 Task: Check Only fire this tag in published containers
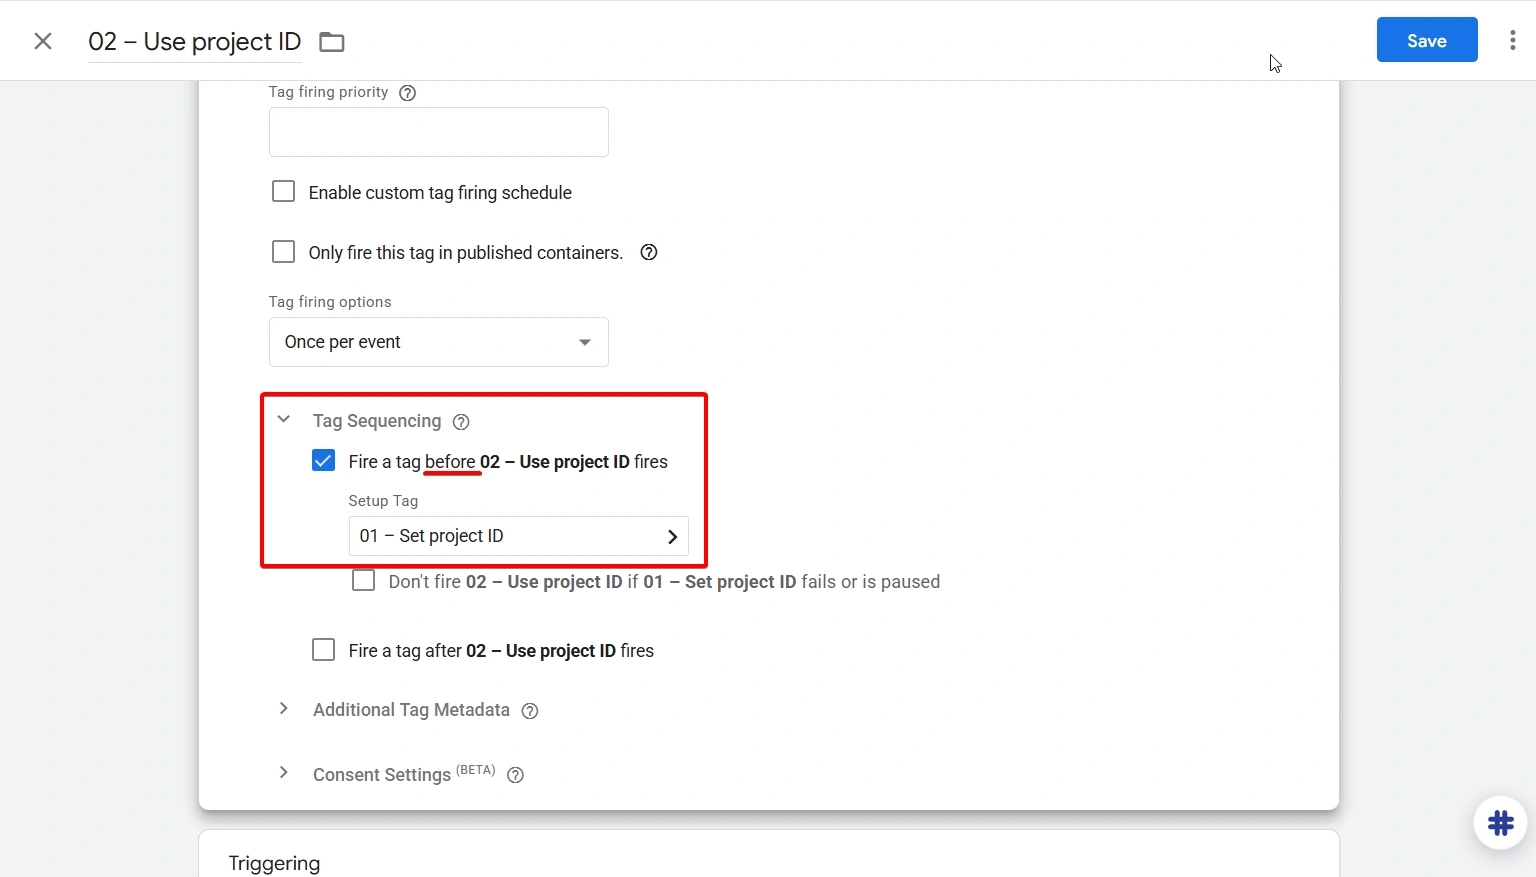284,251
